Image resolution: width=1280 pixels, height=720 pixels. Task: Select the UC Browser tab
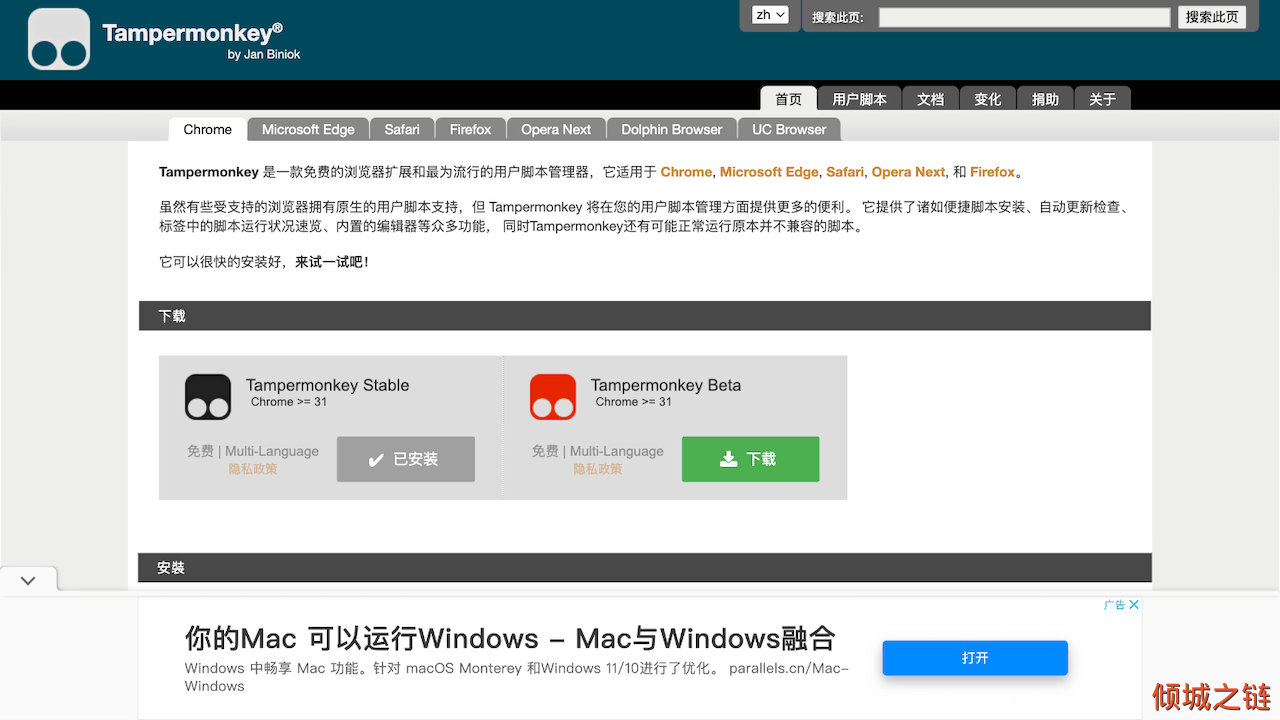[789, 129]
